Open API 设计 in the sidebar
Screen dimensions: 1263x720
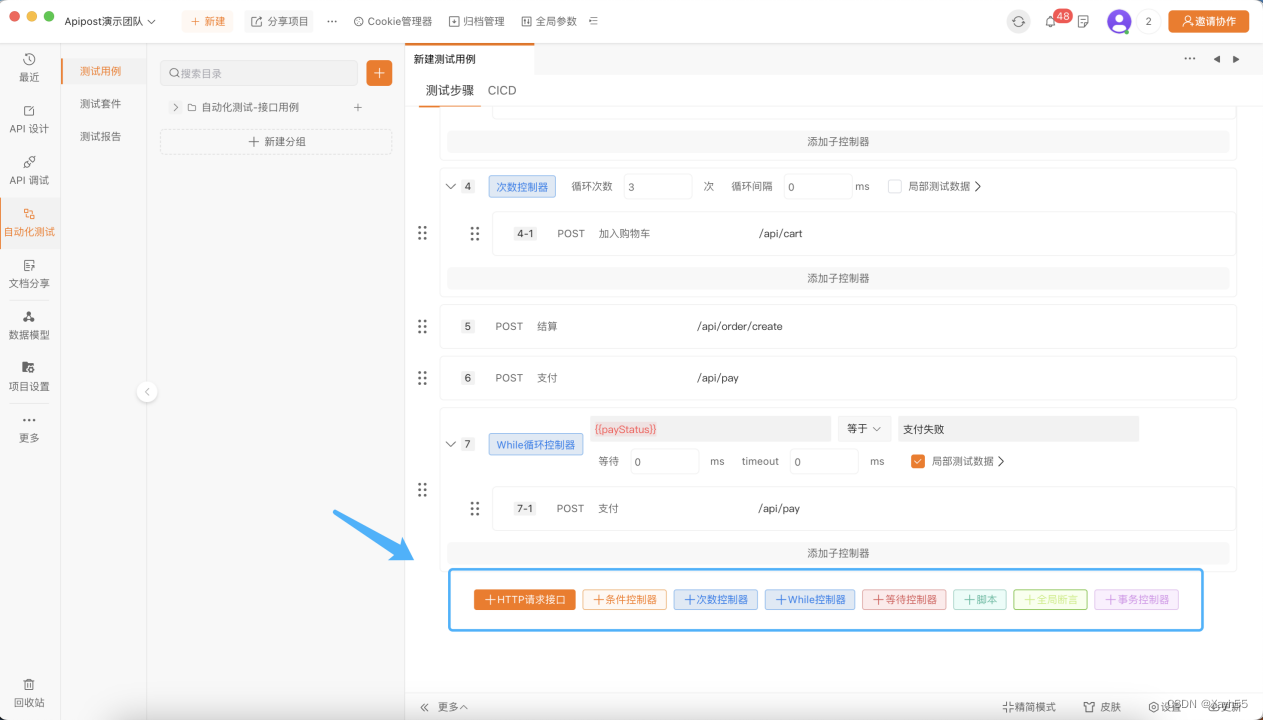point(29,119)
